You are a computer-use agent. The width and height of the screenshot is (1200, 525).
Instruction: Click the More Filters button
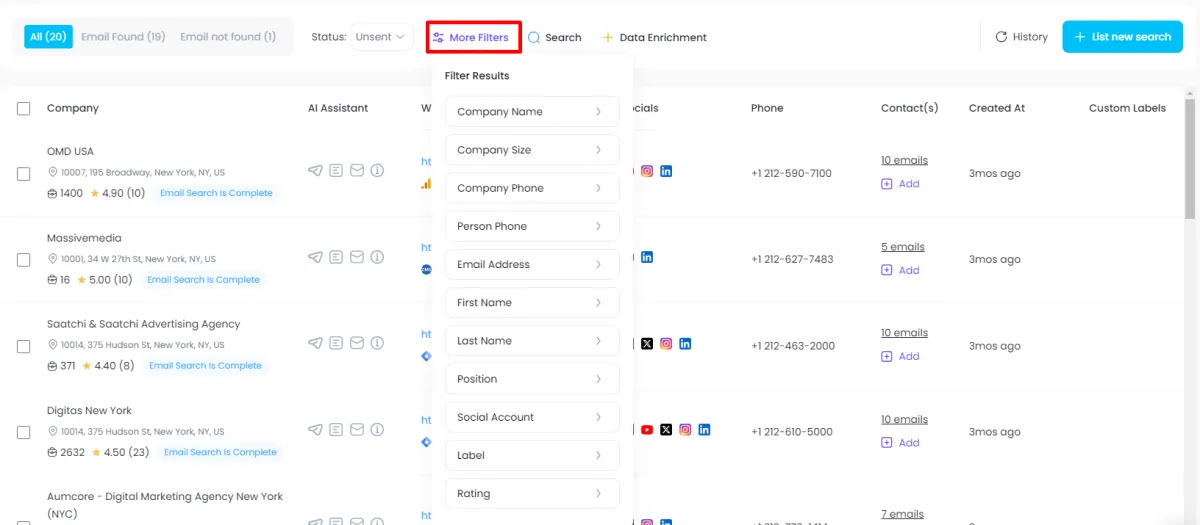(x=473, y=38)
